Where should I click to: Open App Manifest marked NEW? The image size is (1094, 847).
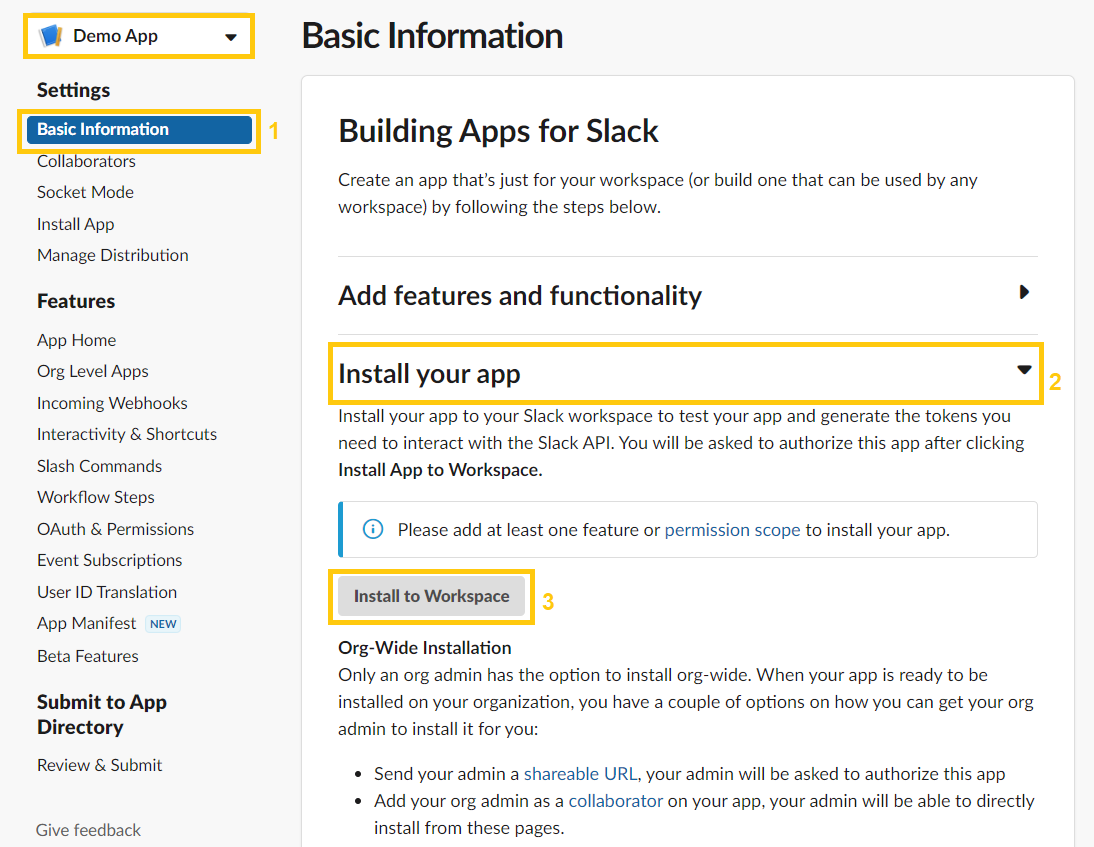point(87,623)
